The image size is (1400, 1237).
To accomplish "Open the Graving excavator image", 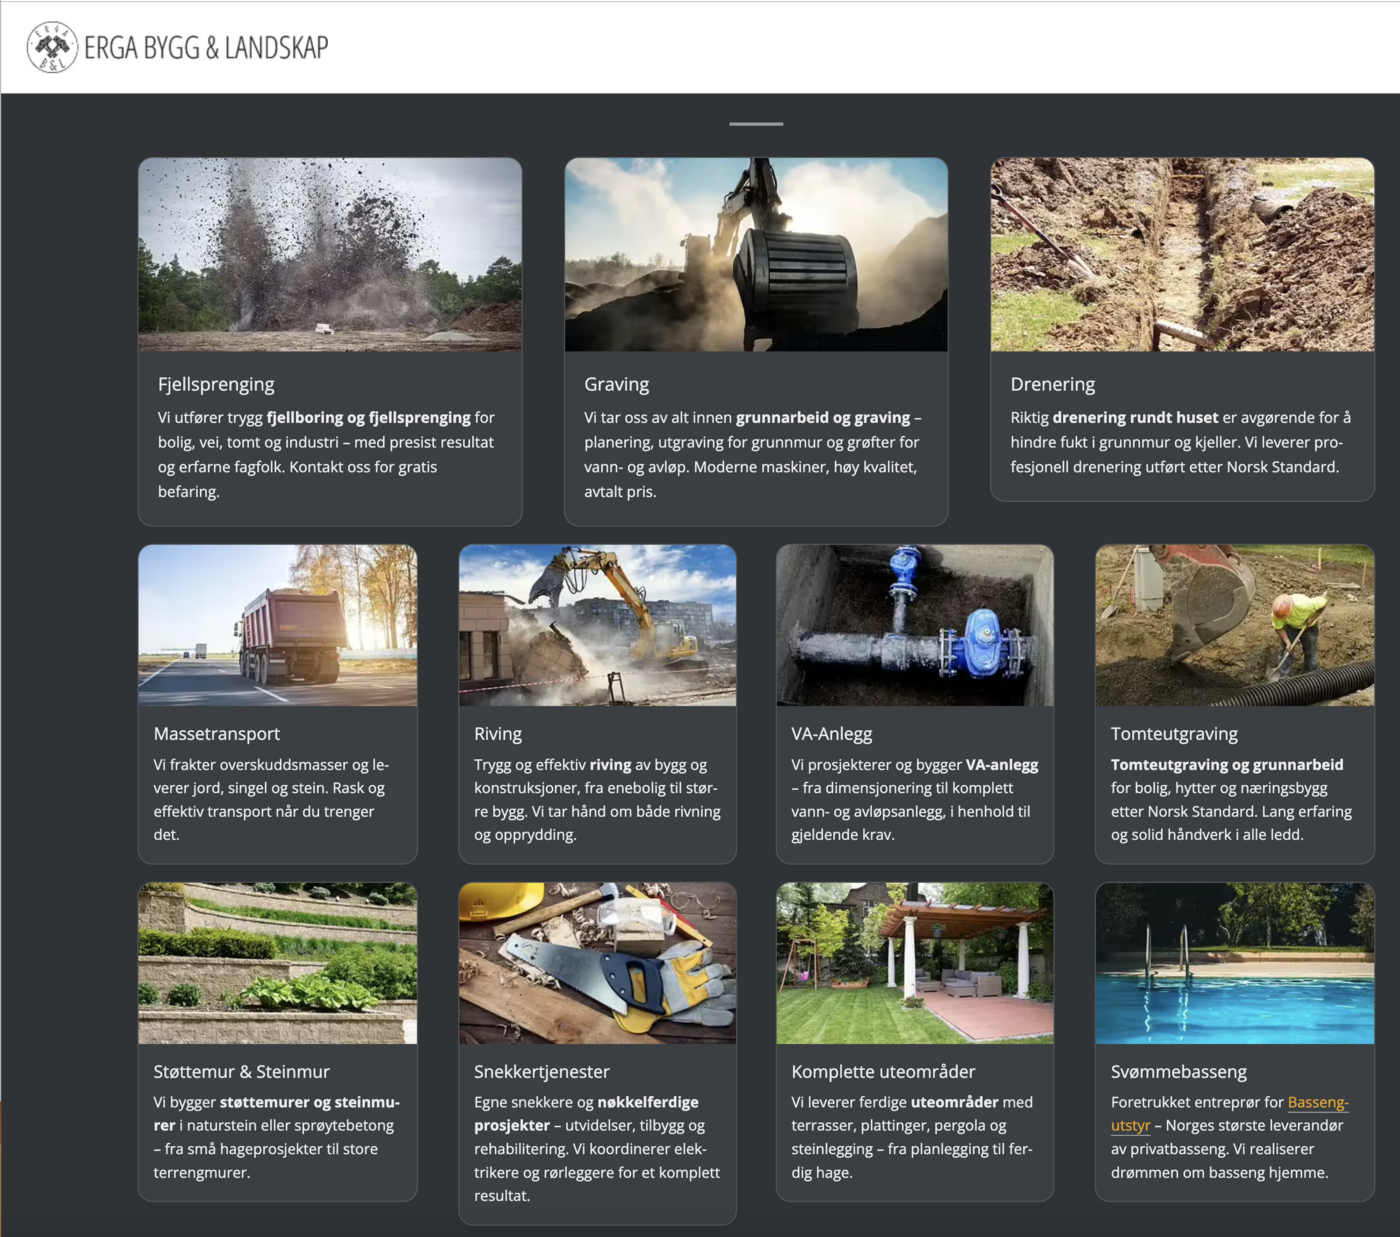I will (756, 254).
